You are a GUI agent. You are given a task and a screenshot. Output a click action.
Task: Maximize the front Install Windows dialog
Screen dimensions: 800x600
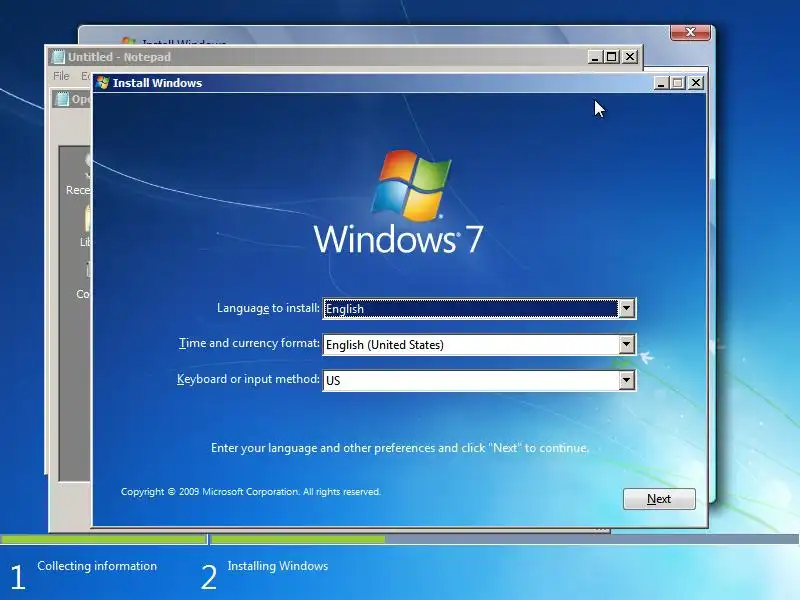point(678,83)
